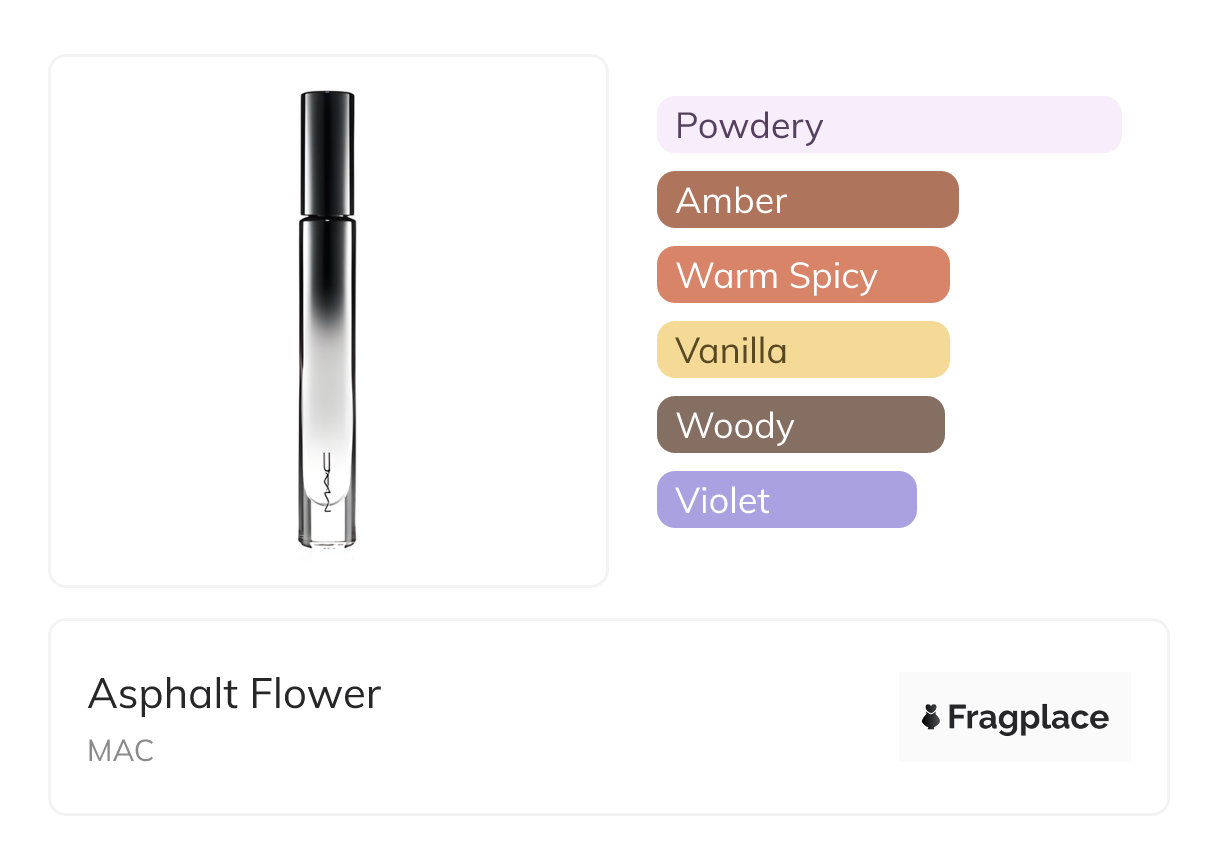The width and height of the screenshot is (1218, 864).
Task: Choose the Vanilla accord bar
Action: coord(802,350)
